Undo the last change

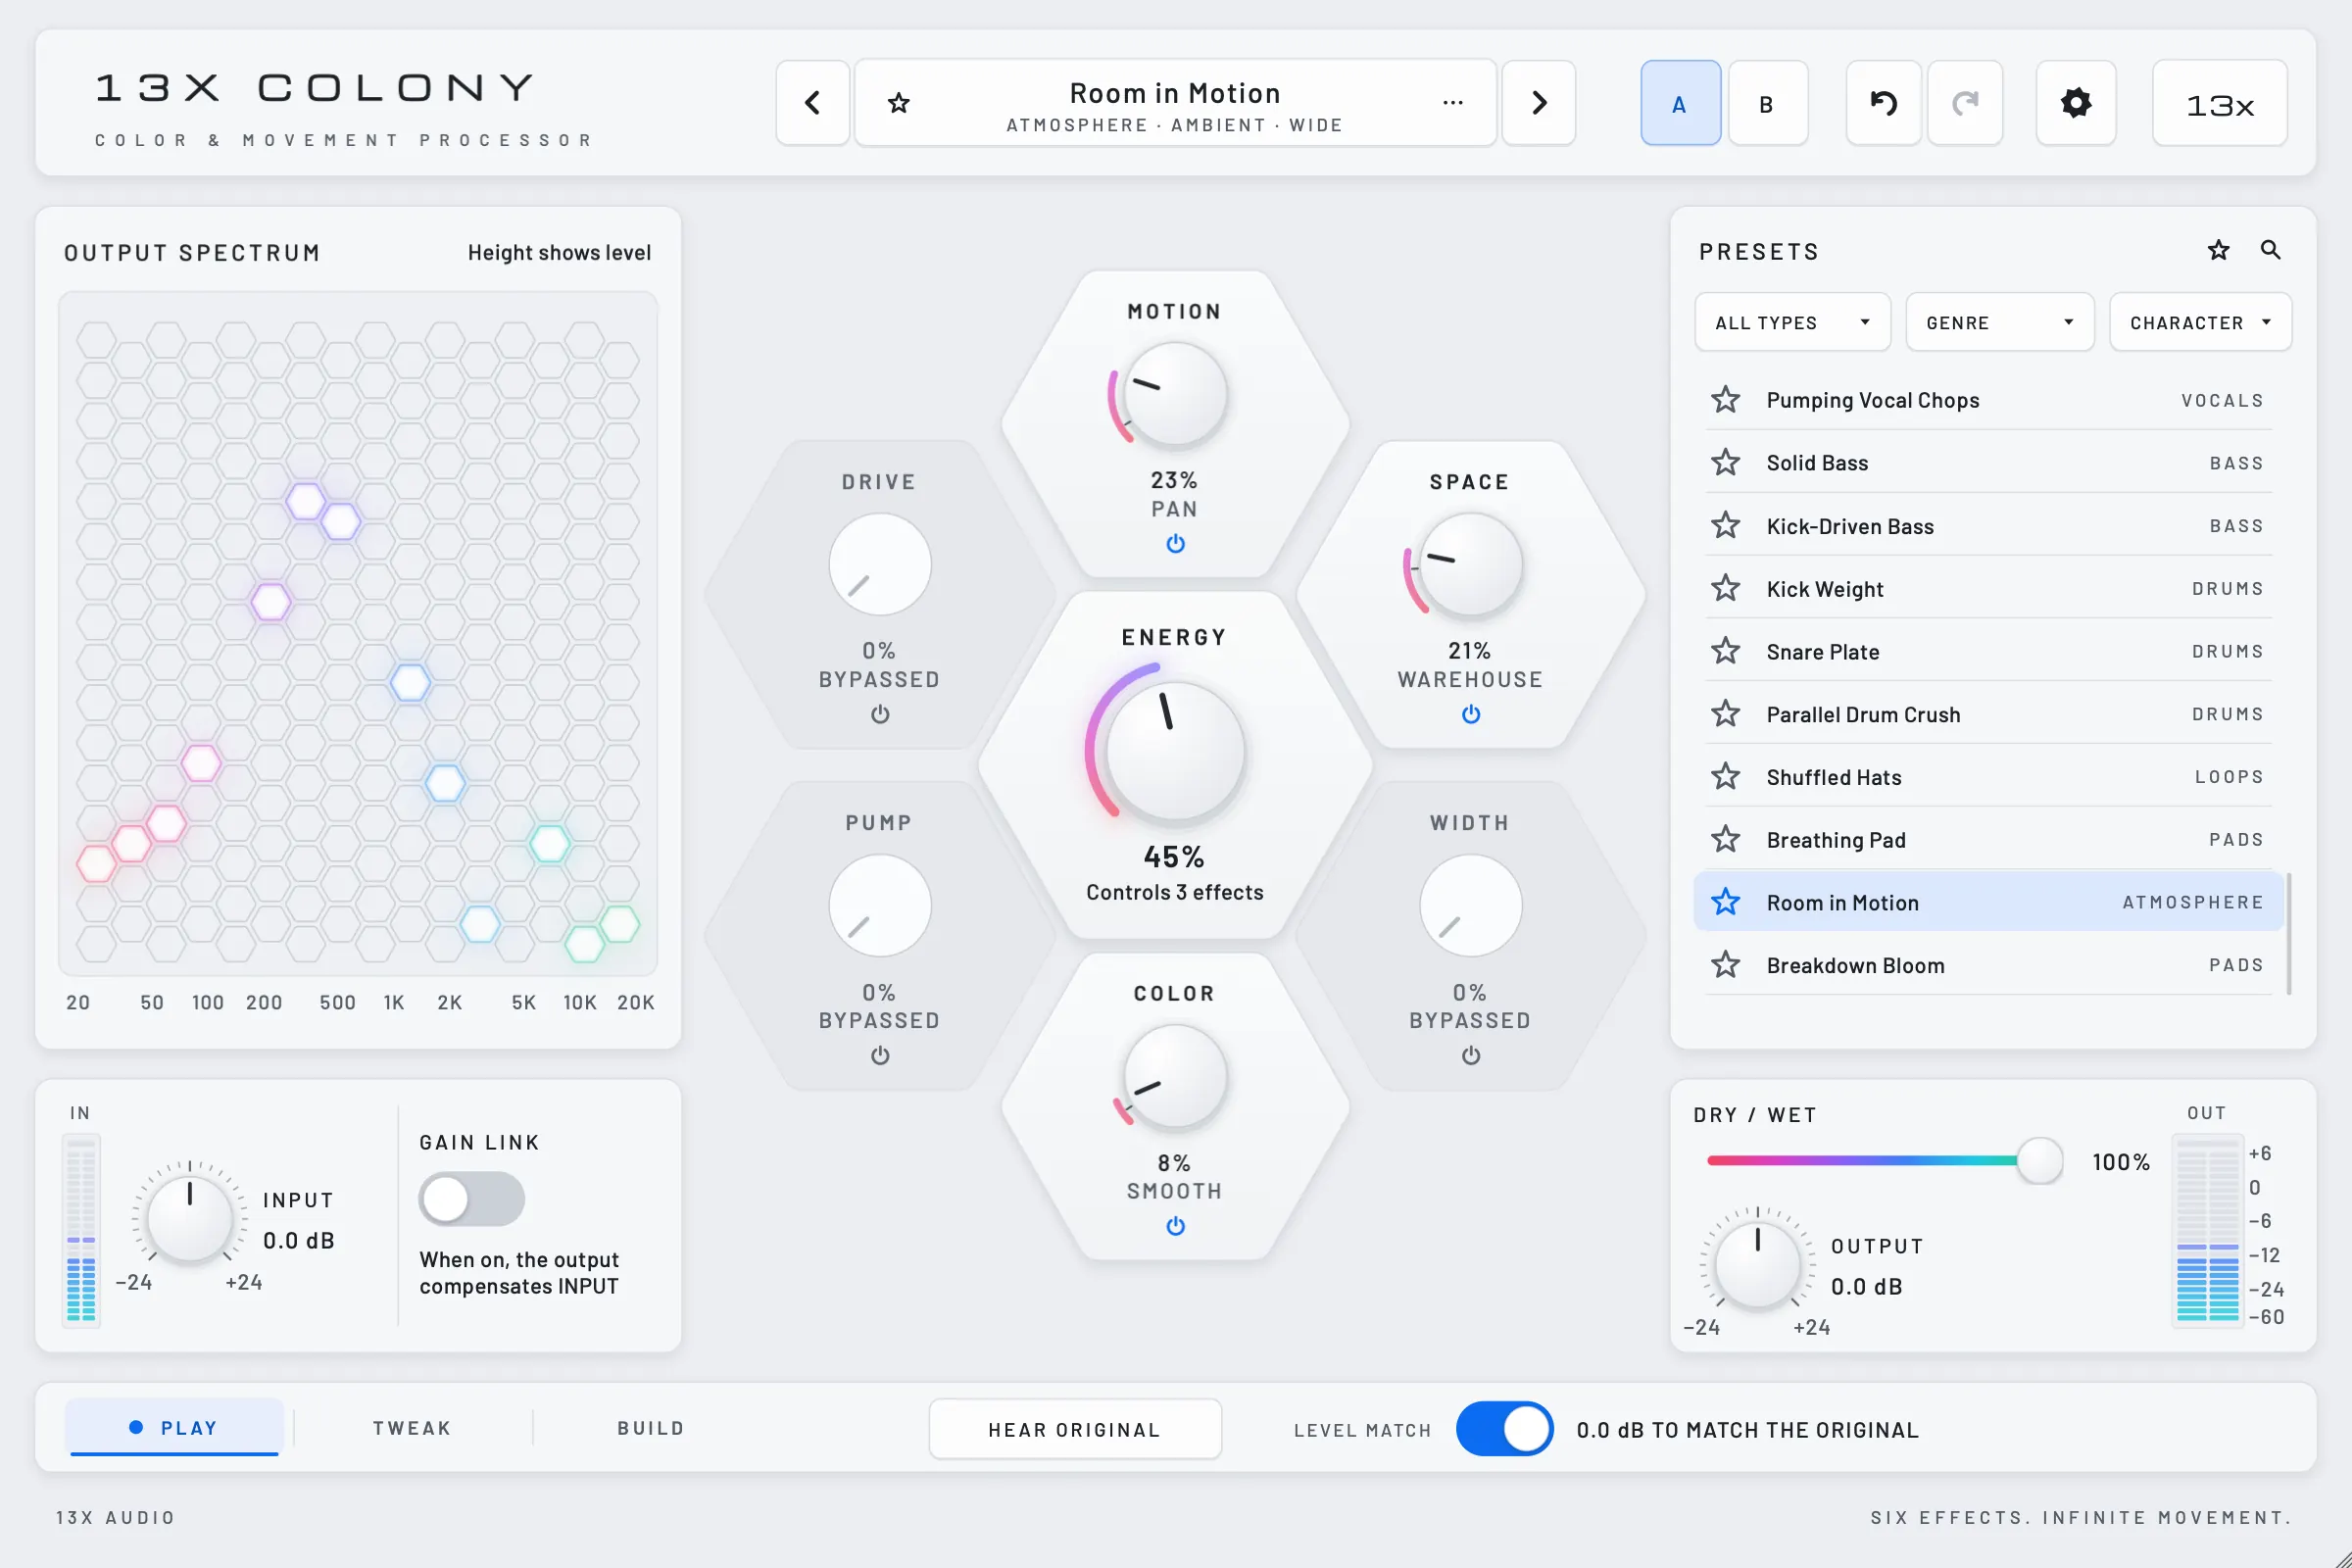1883,102
